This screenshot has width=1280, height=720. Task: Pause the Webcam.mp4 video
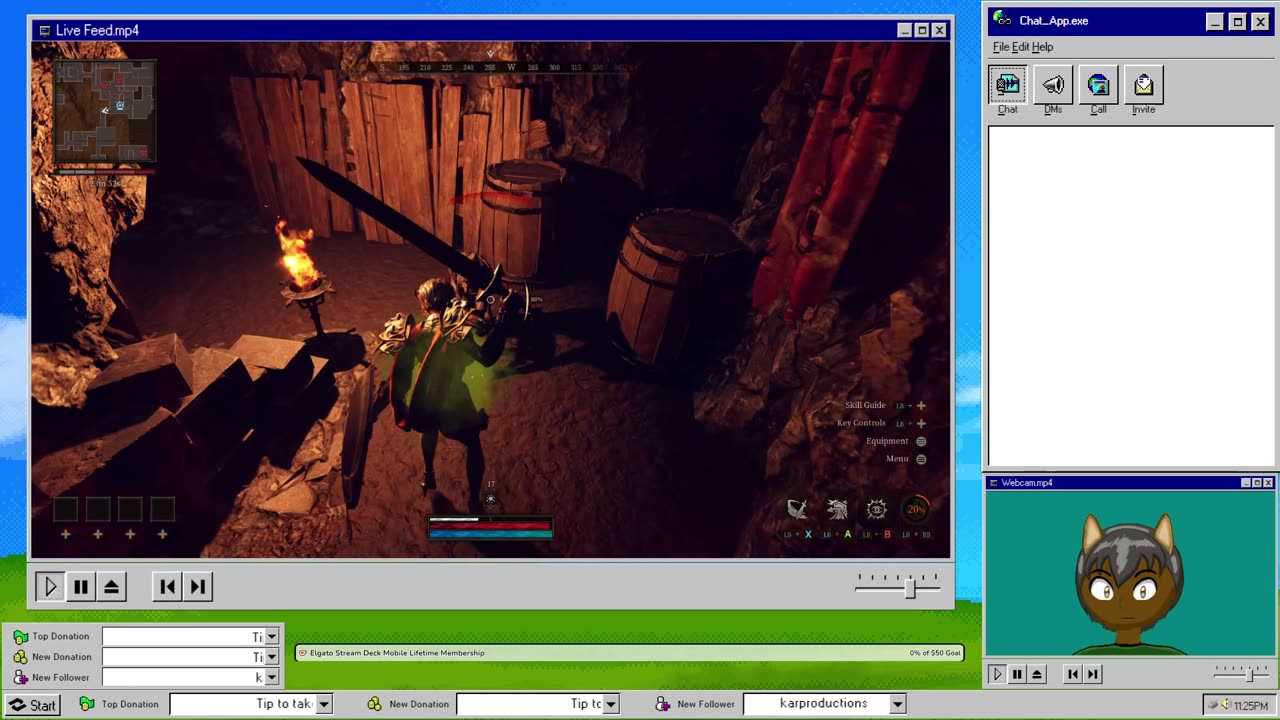[1017, 674]
